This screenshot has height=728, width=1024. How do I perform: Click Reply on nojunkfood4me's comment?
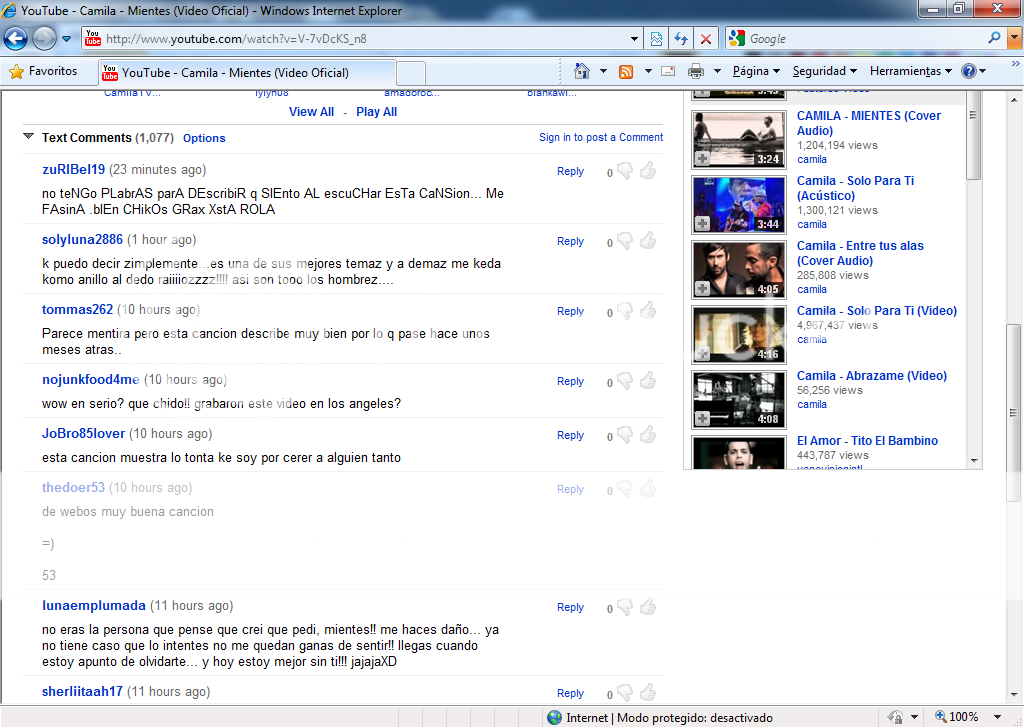(570, 381)
